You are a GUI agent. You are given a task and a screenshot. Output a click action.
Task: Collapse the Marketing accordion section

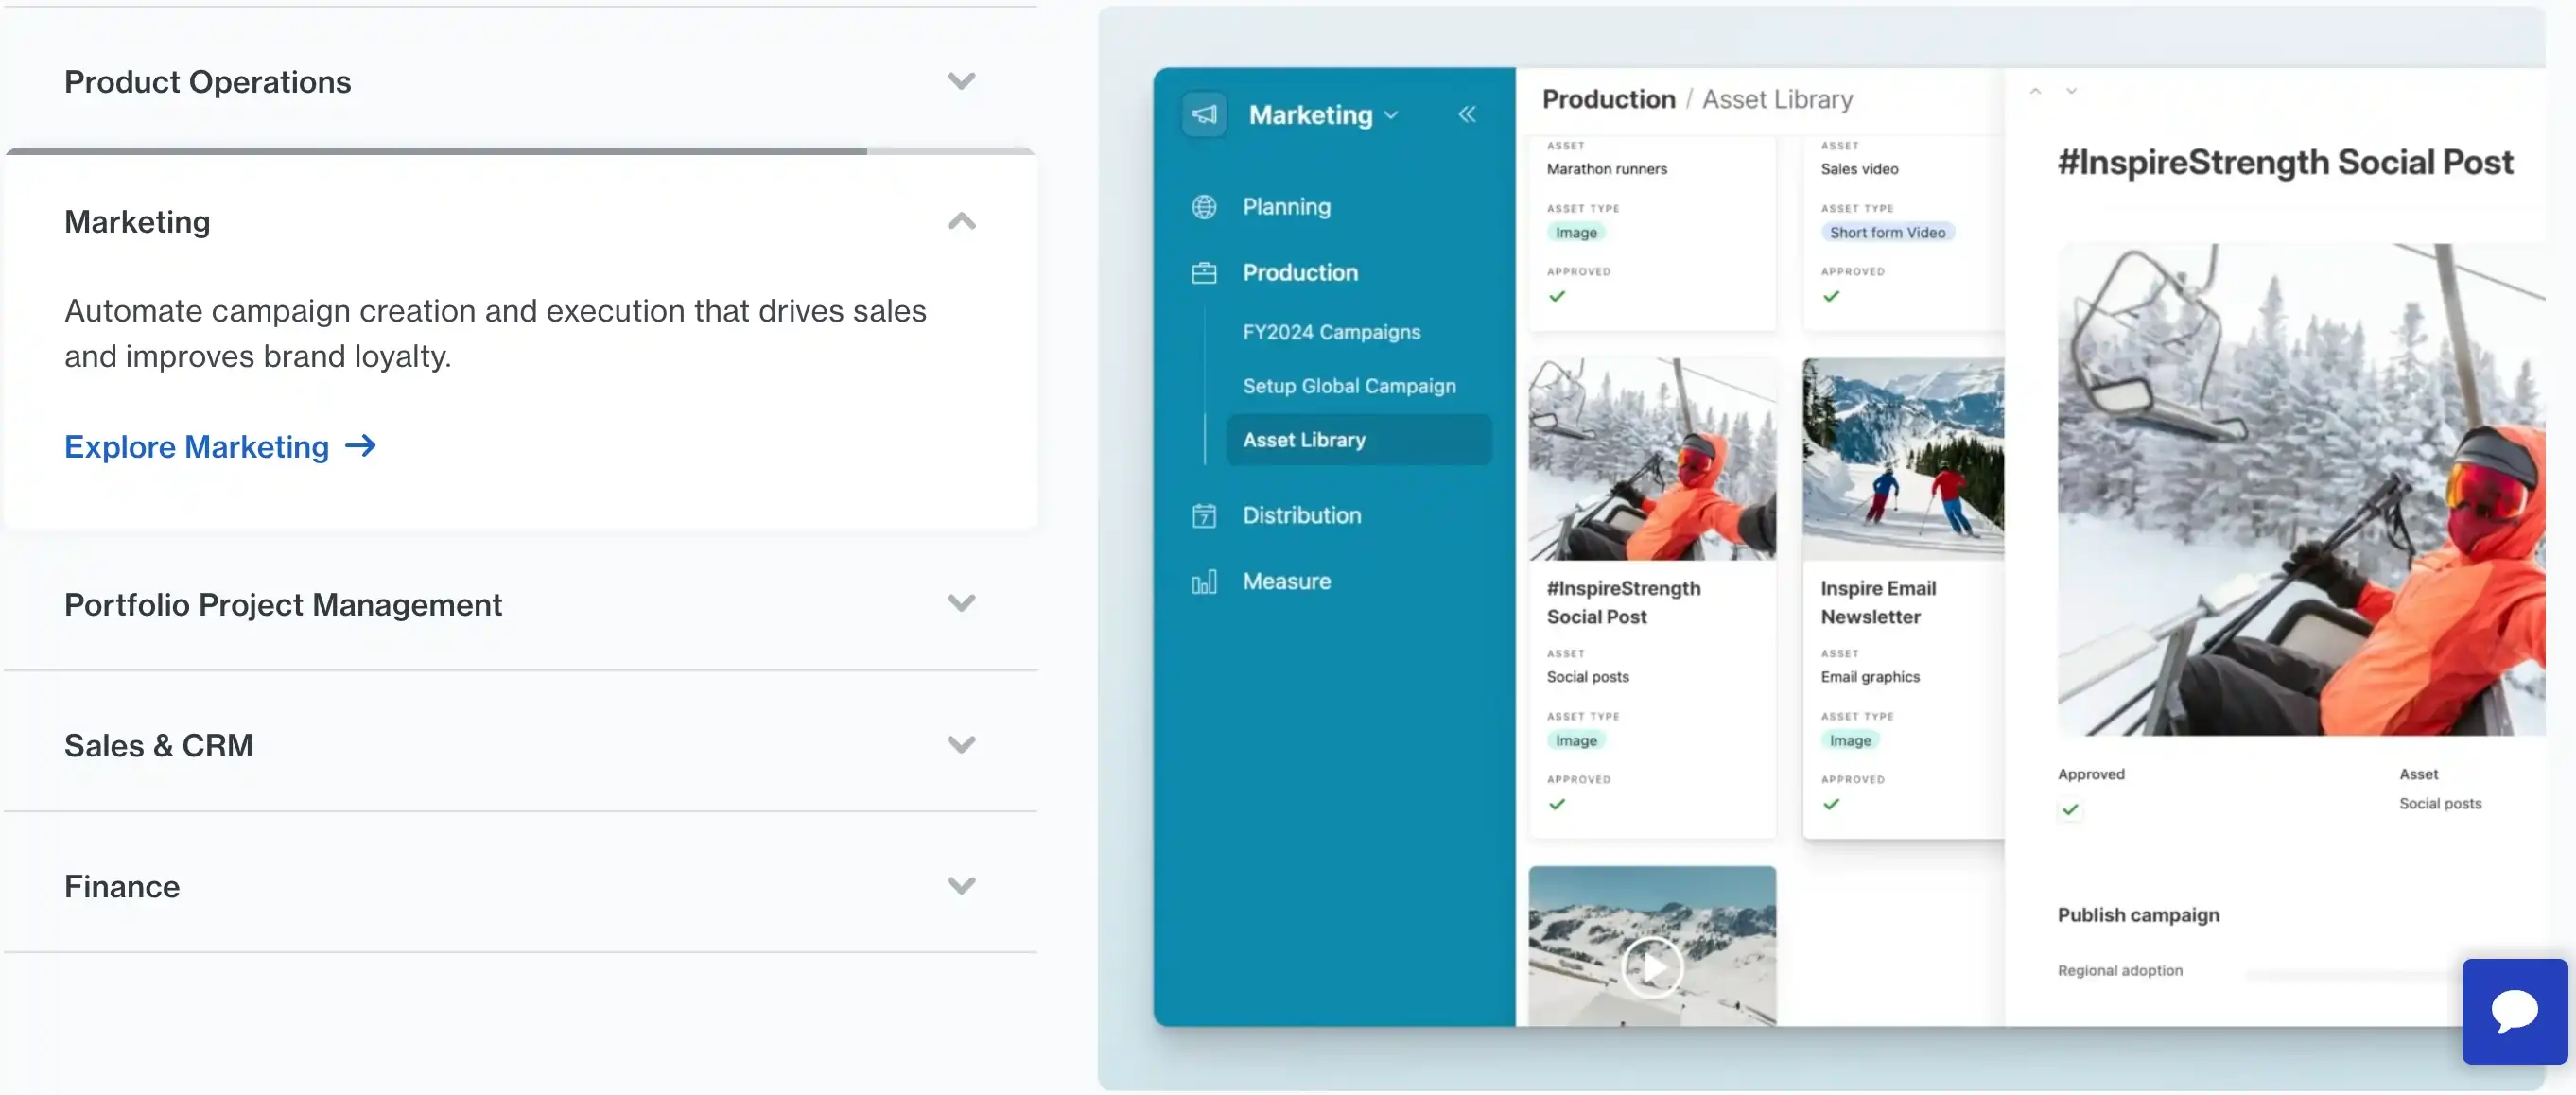point(961,221)
